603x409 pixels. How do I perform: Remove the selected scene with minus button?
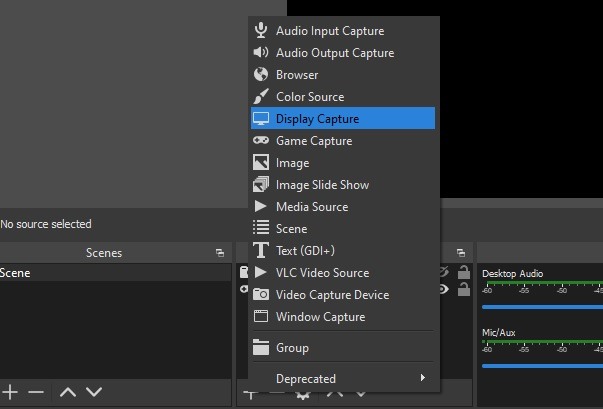click(x=36, y=392)
